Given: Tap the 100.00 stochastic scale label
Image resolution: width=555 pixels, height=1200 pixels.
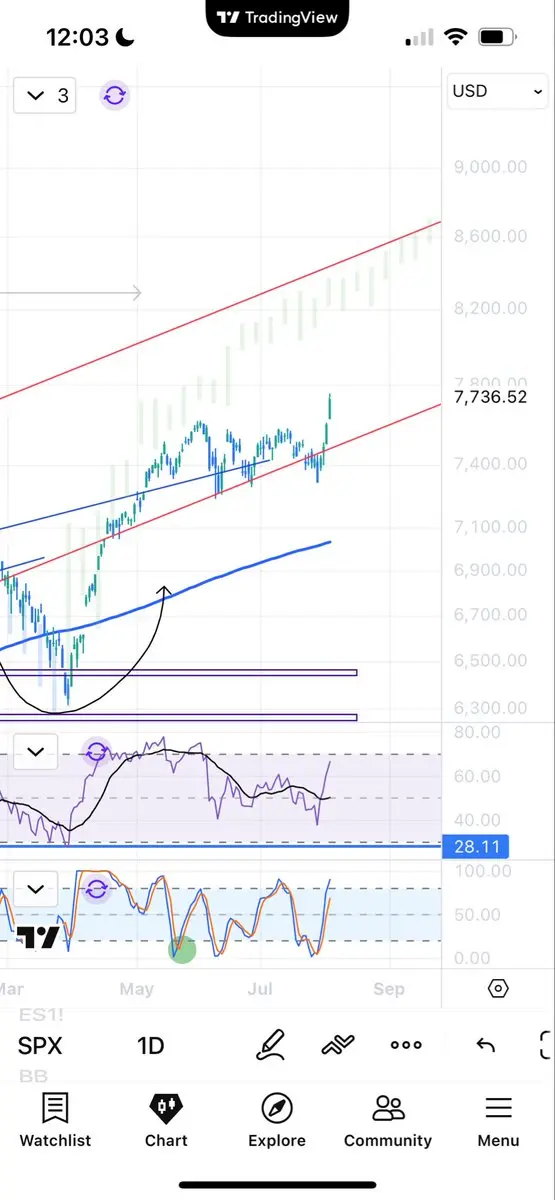Looking at the screenshot, I should [x=482, y=871].
